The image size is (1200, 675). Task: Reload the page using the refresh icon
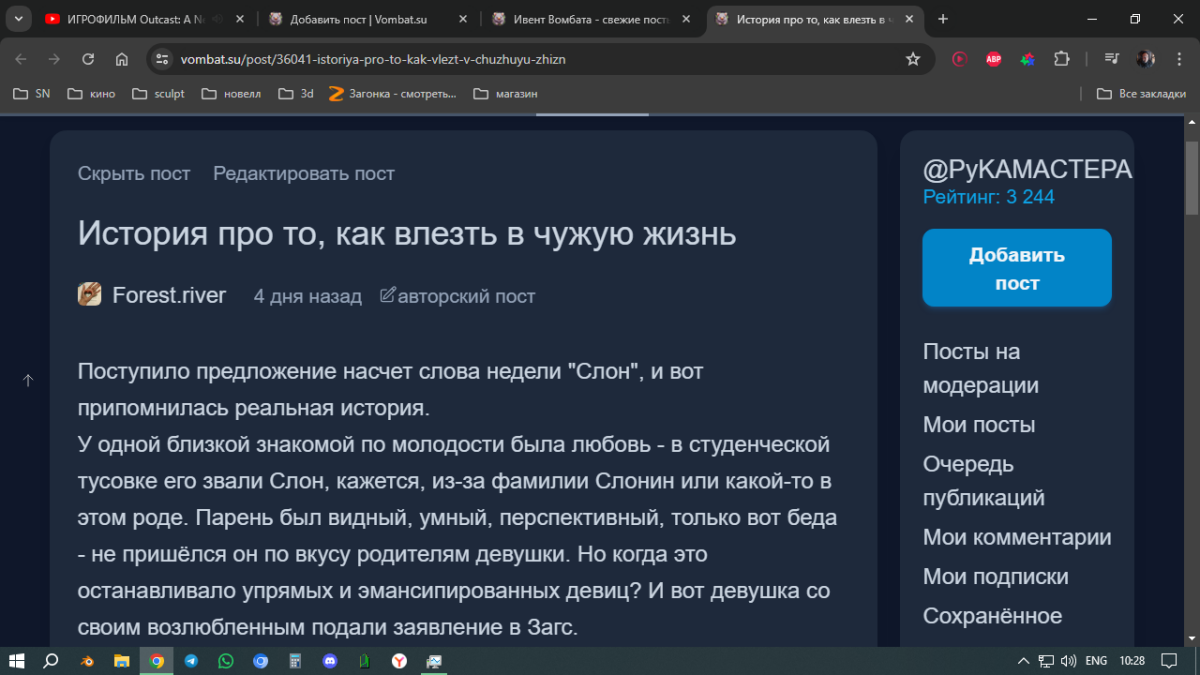coord(88,59)
